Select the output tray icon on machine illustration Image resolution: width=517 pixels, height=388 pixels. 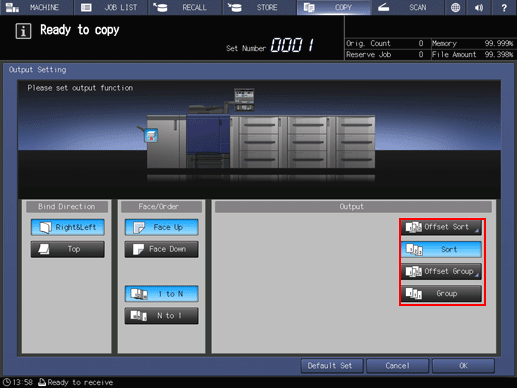point(151,136)
